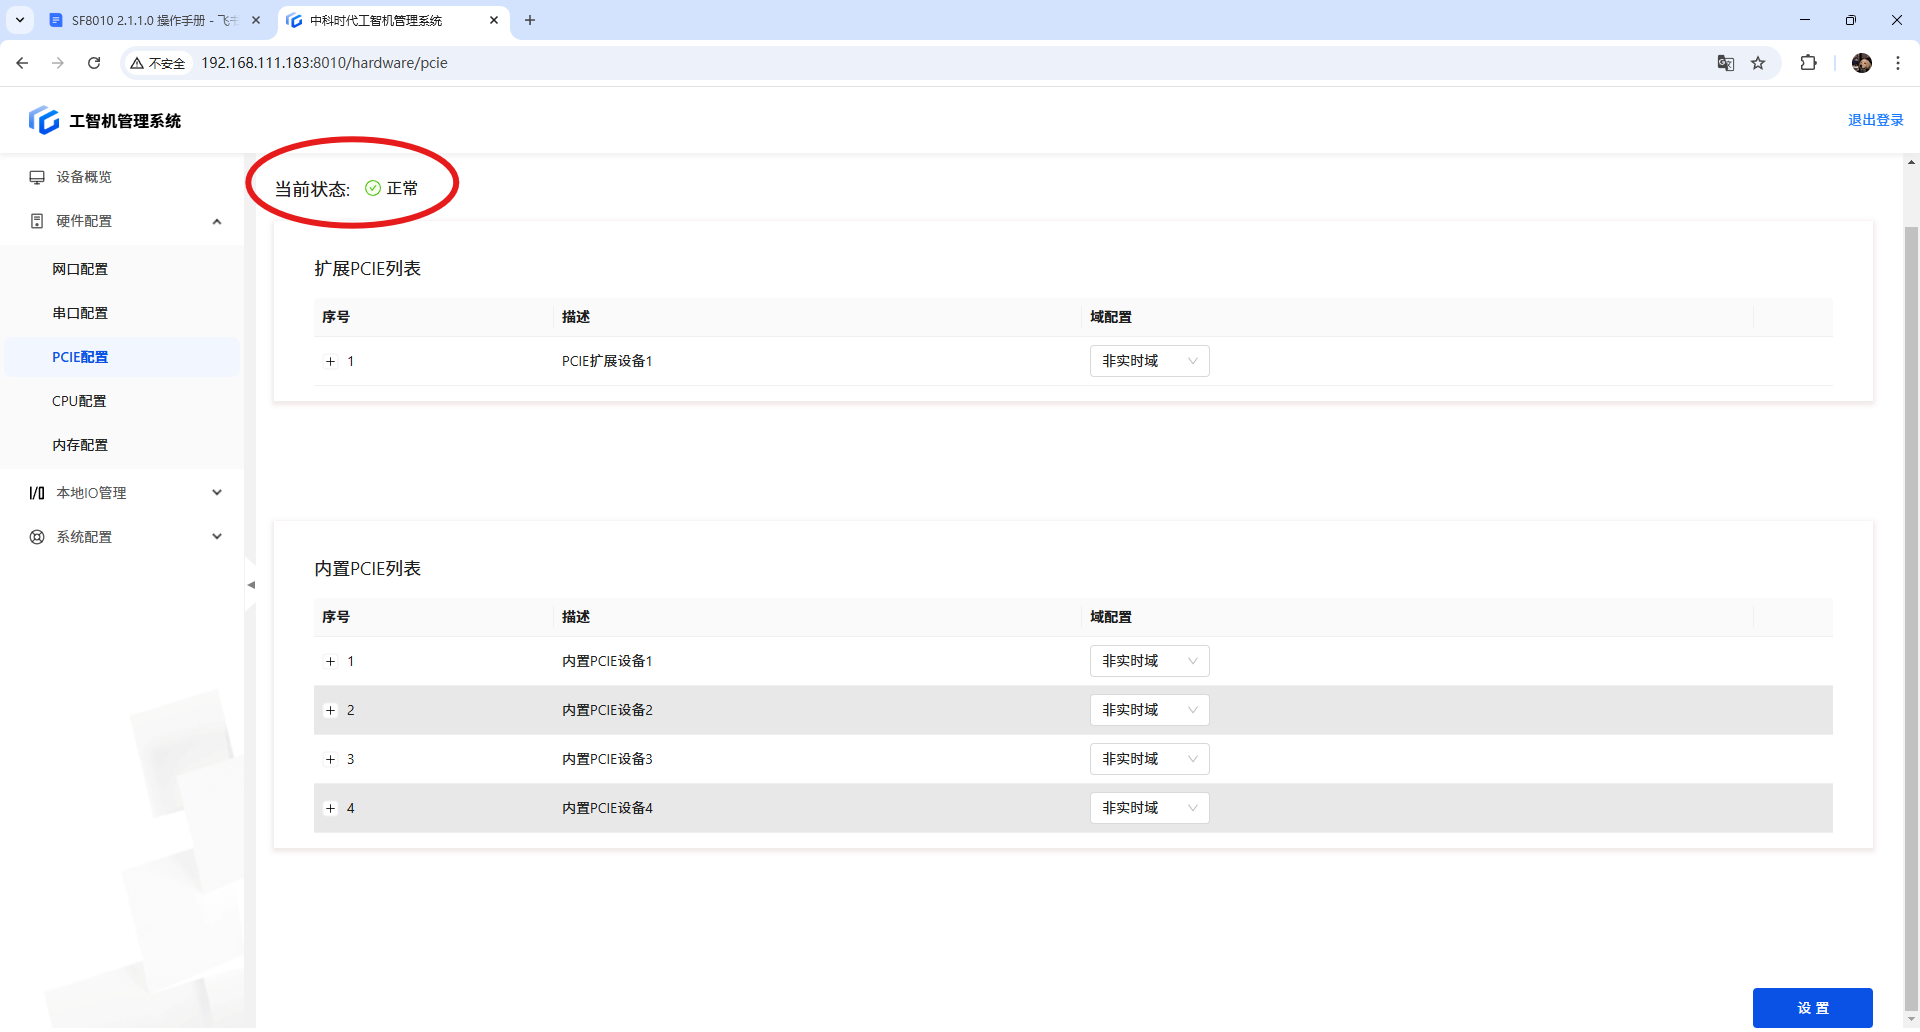Open the CPU配置 menu item
1920x1032 pixels.
point(79,401)
